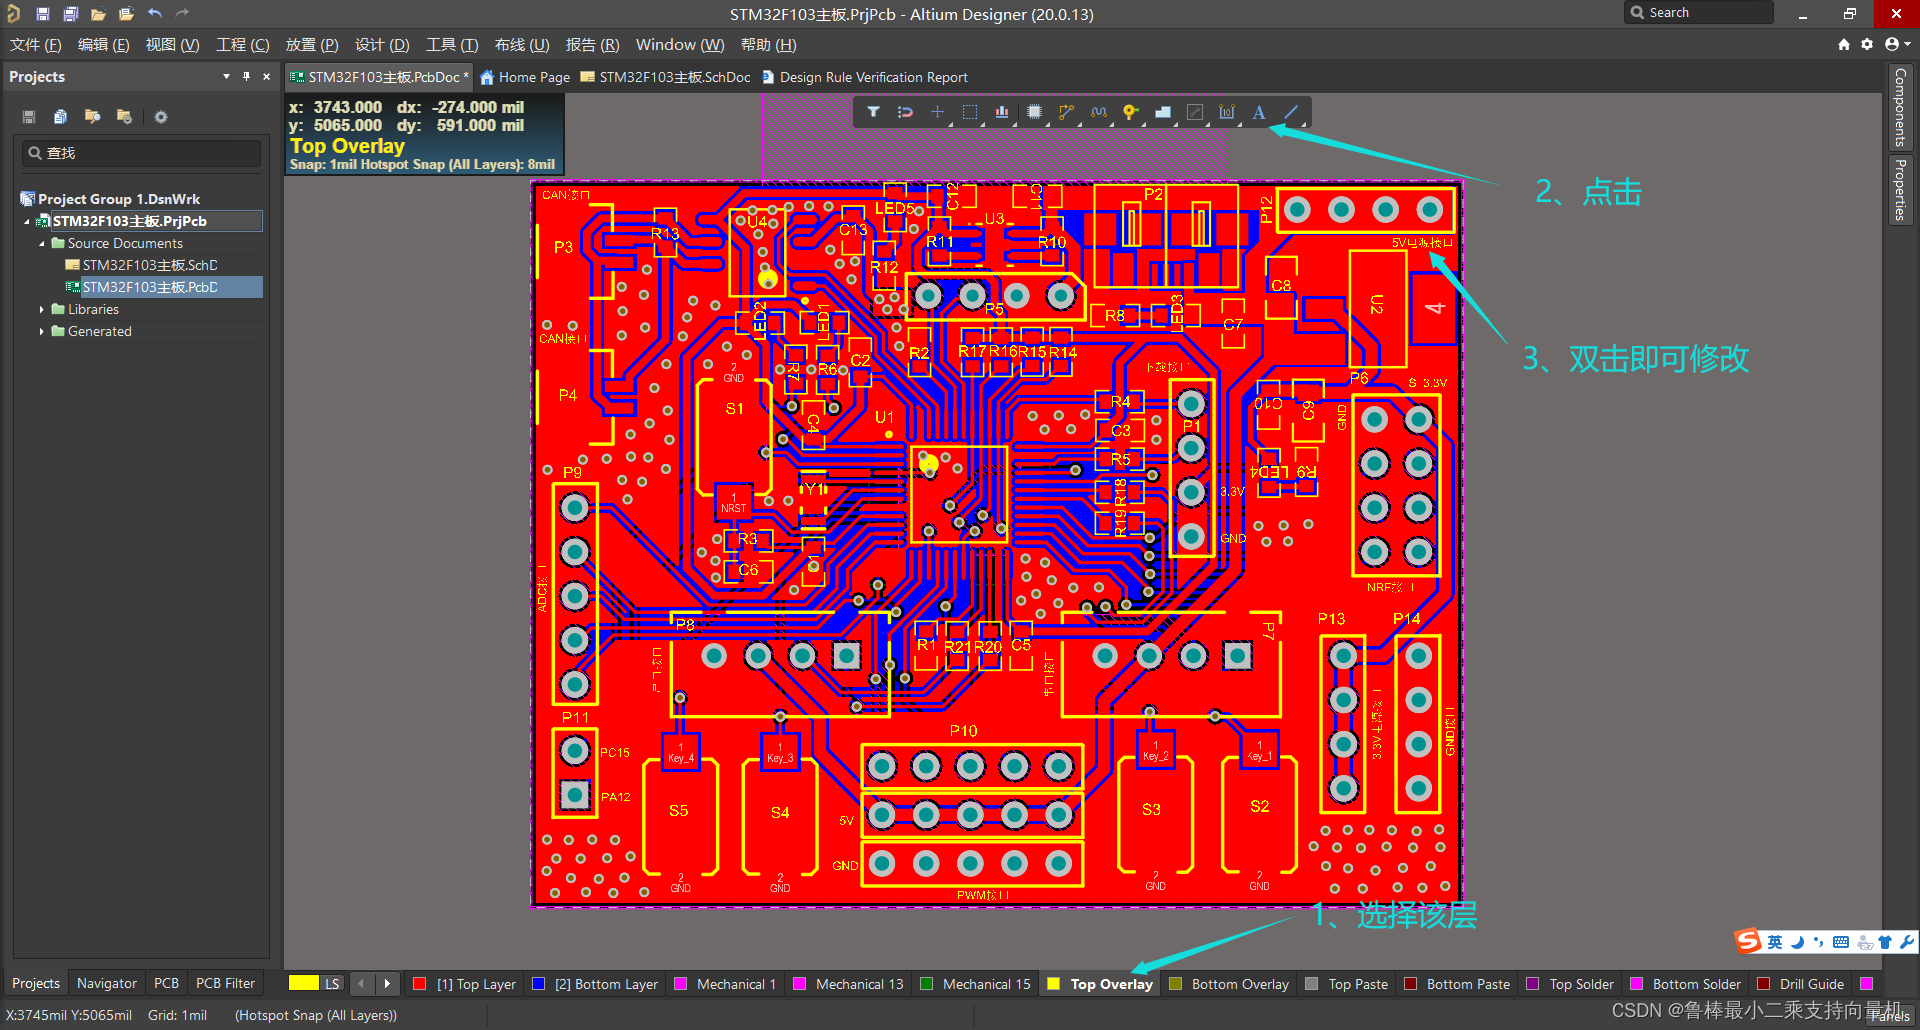Expand the Generated folder

(x=42, y=331)
